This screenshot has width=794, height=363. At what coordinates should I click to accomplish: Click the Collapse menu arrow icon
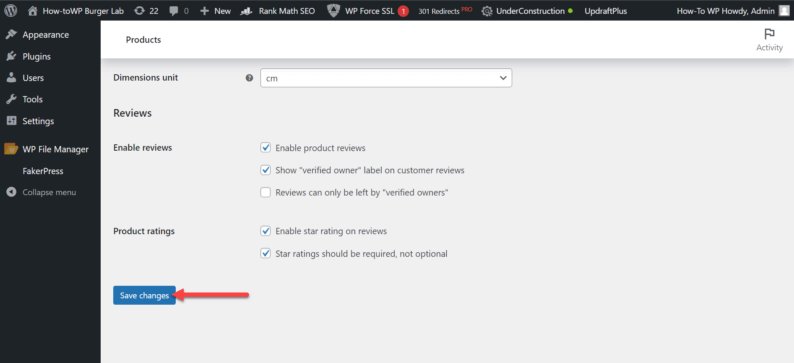[x=11, y=192]
